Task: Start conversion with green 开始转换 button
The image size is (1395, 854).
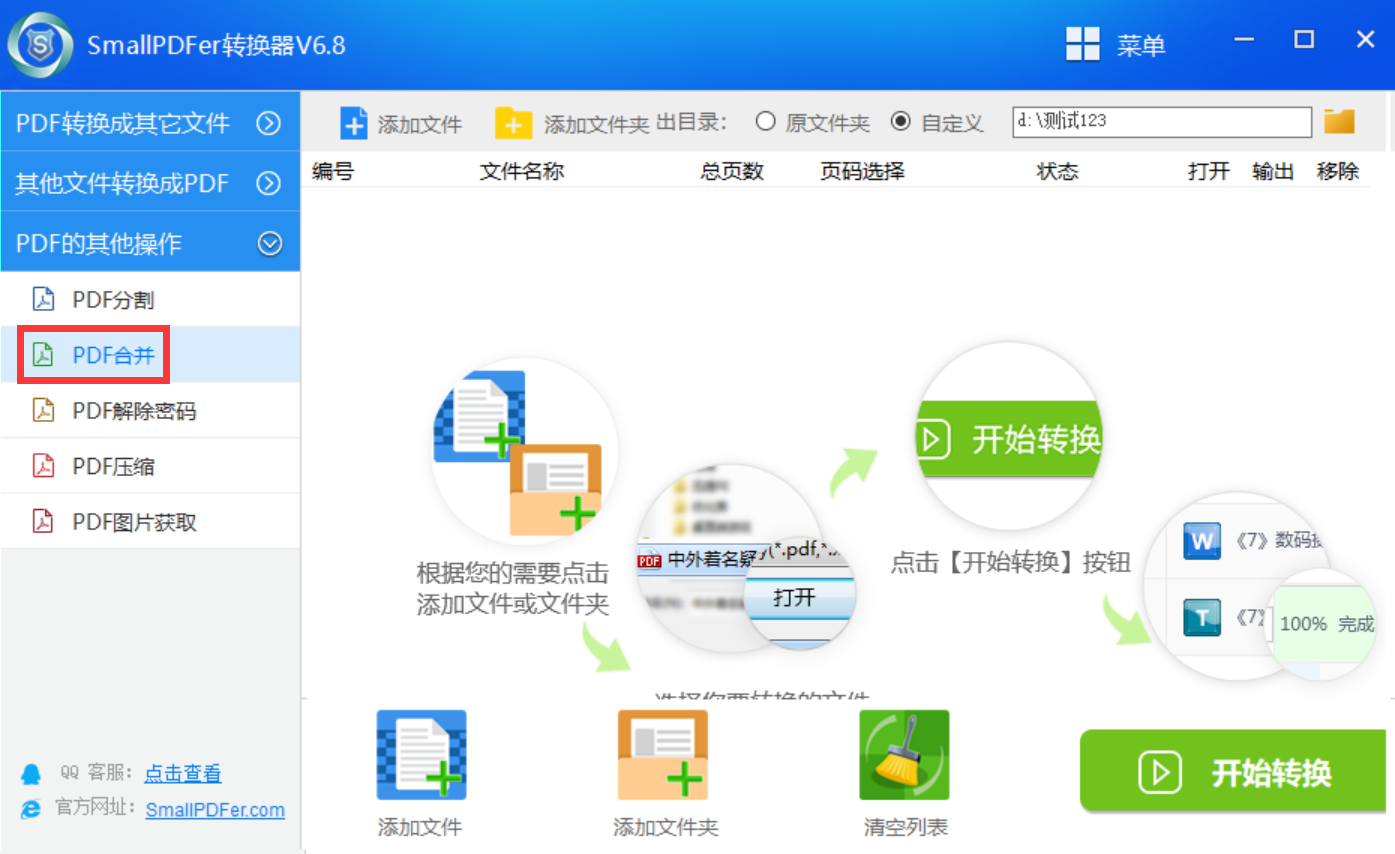Action: tap(1233, 771)
